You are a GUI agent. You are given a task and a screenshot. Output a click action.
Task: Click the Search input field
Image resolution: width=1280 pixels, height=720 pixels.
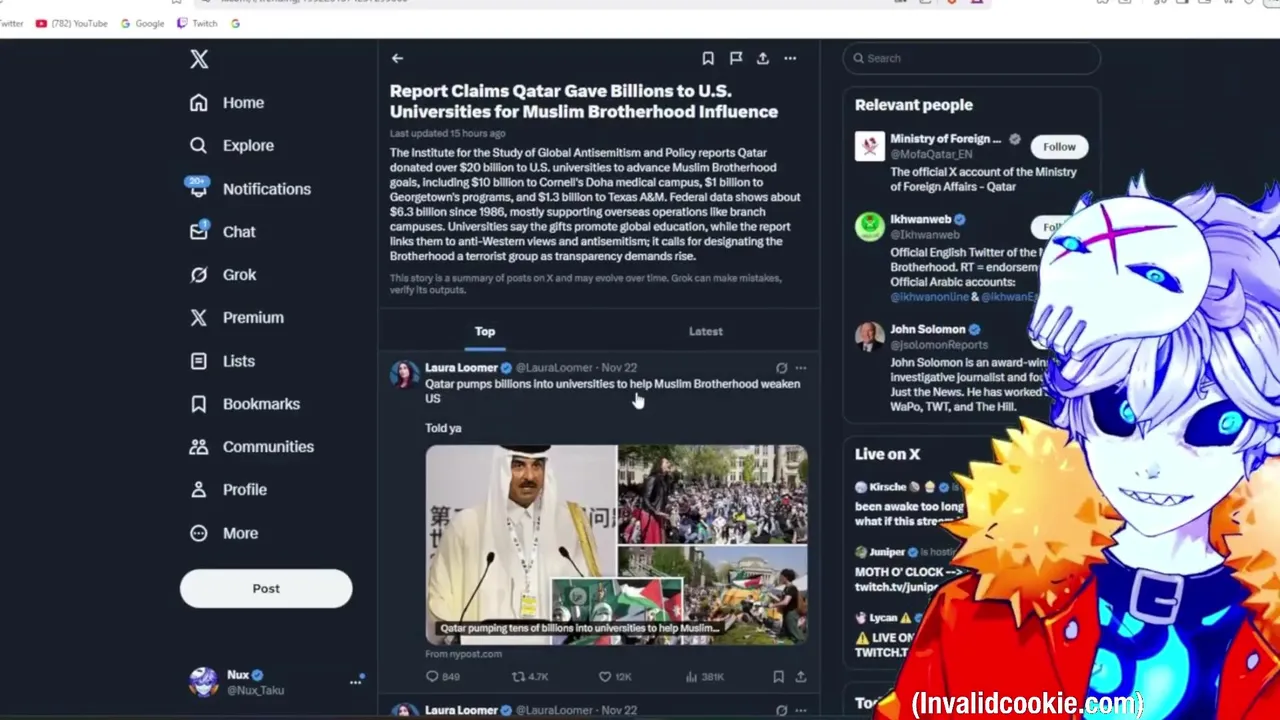tap(972, 58)
